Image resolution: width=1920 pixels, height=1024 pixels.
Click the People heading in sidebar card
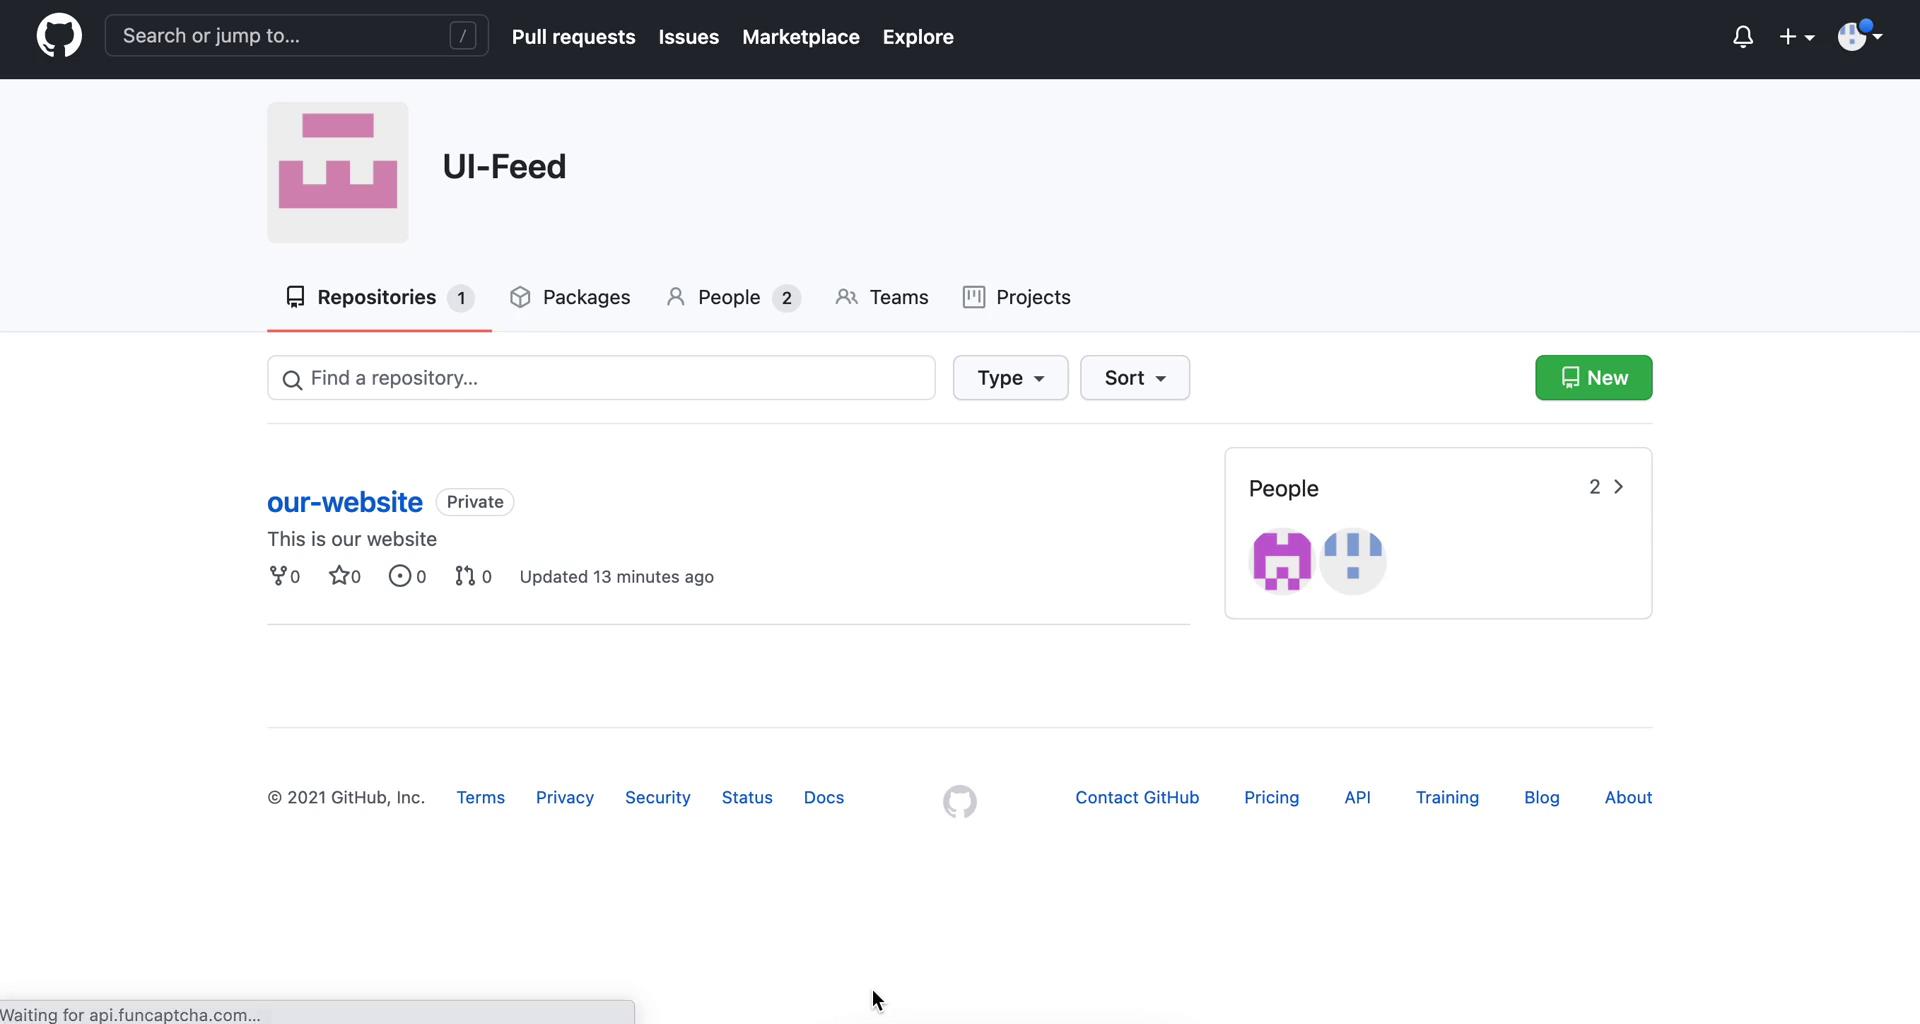tap(1284, 488)
